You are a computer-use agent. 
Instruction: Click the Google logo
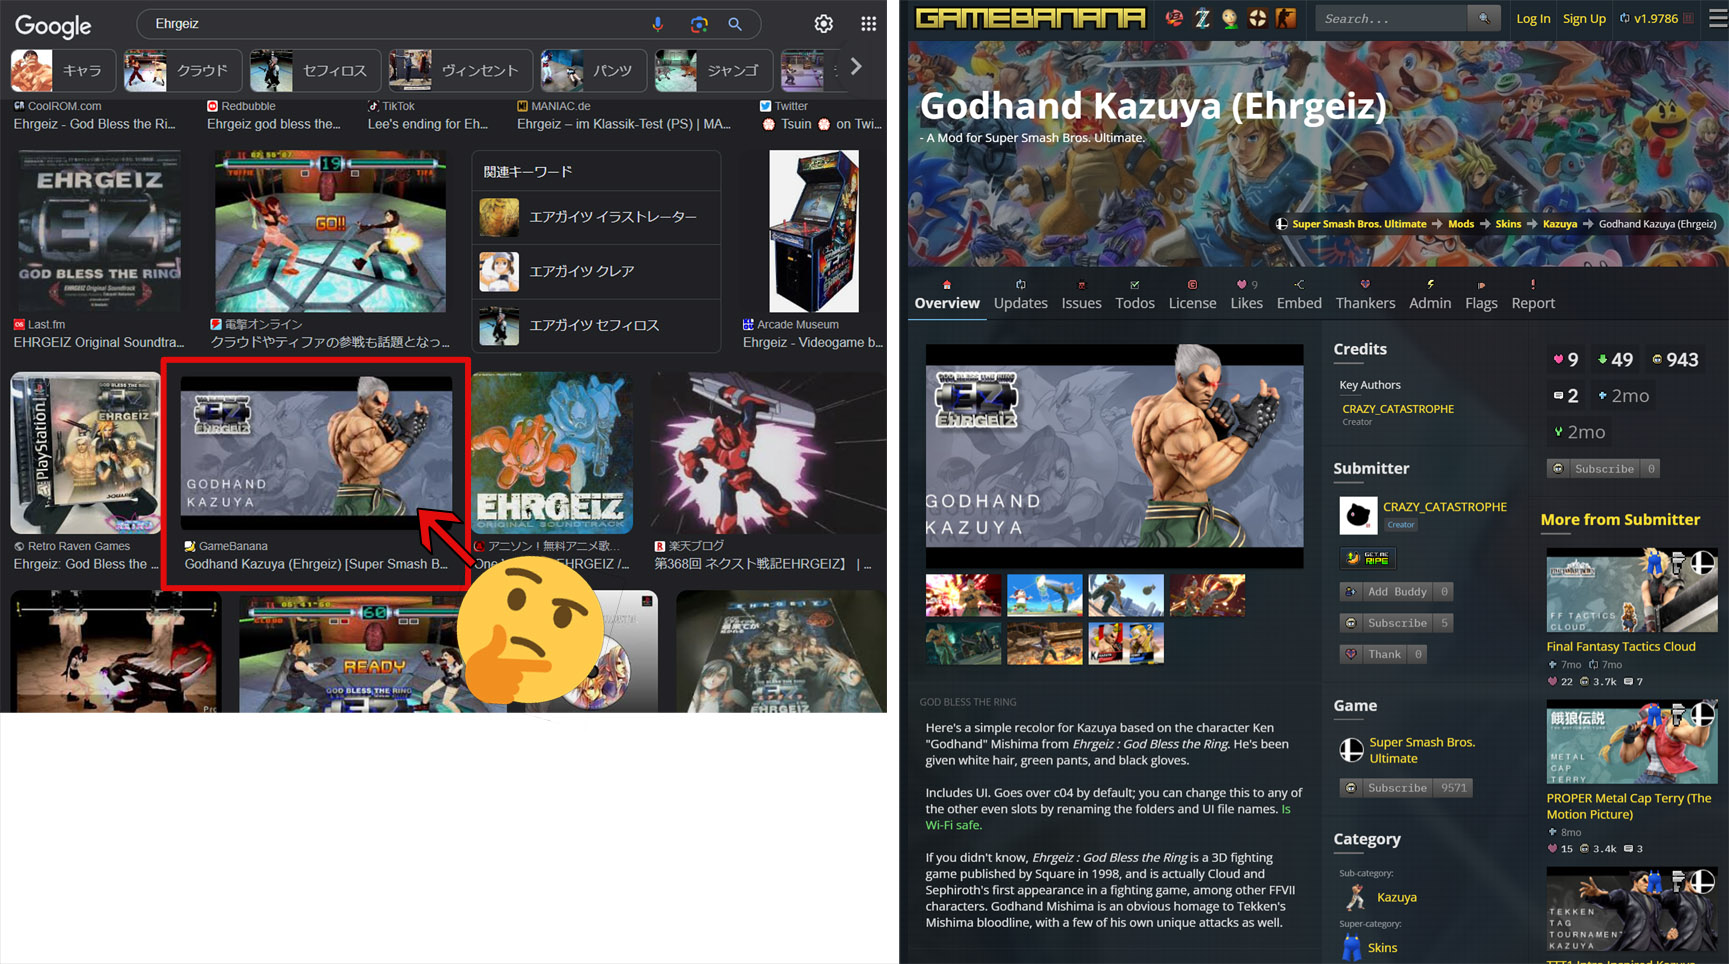click(53, 26)
